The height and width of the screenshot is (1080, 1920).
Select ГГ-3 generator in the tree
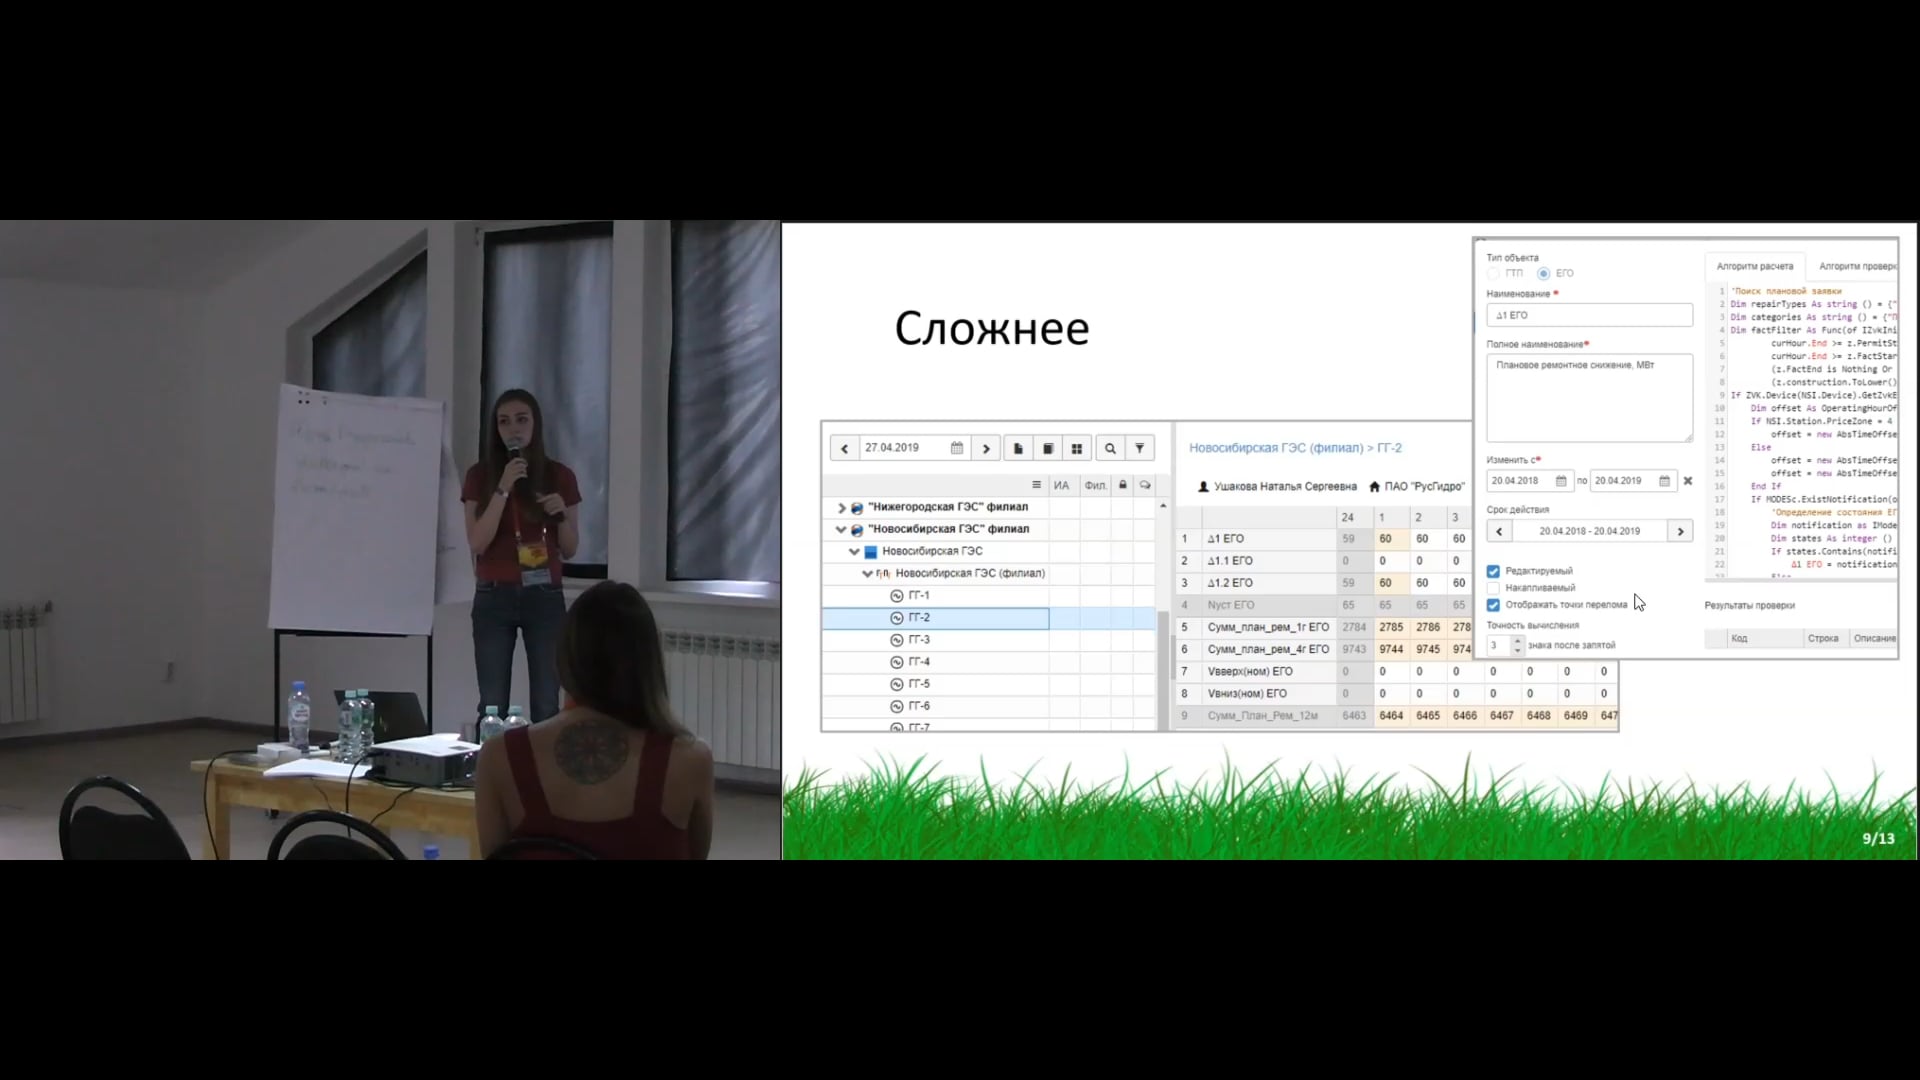[918, 640]
